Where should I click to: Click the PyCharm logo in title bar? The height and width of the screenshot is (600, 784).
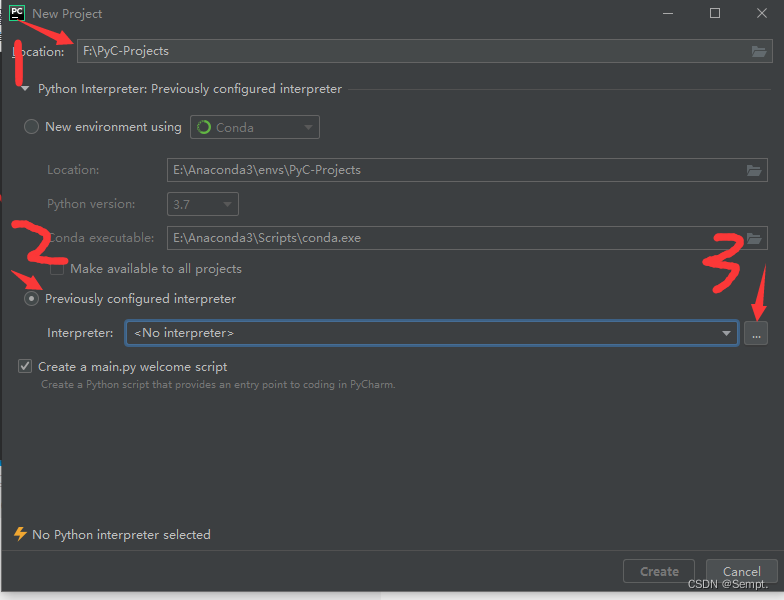click(x=17, y=13)
